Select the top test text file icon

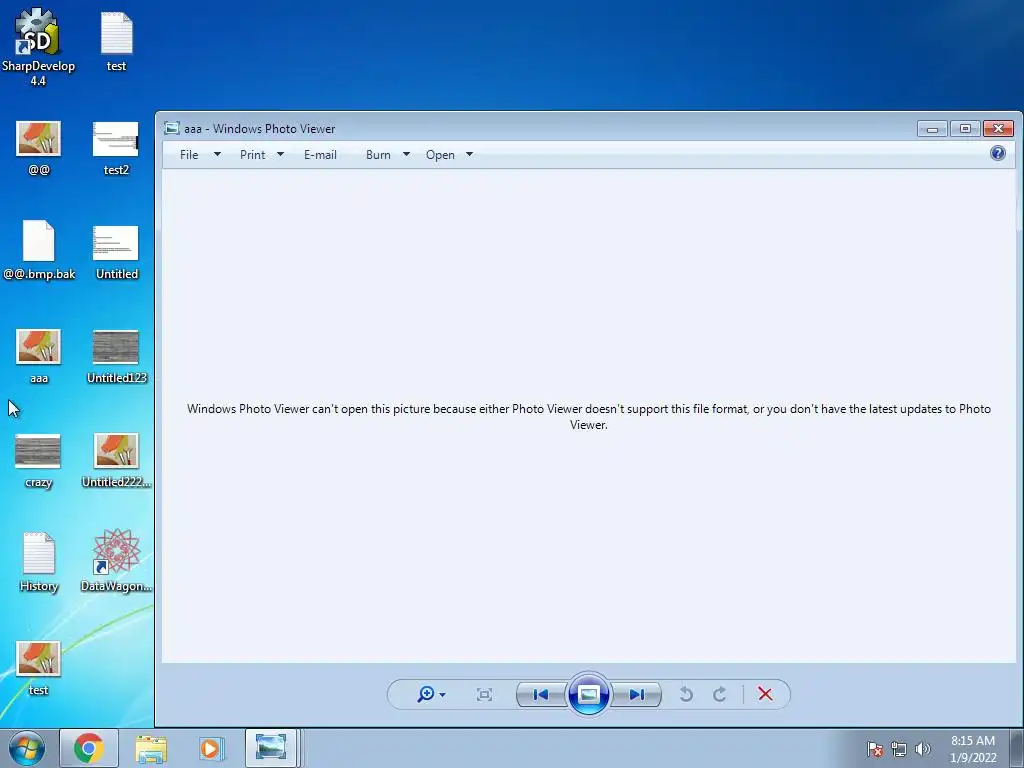pyautogui.click(x=116, y=40)
